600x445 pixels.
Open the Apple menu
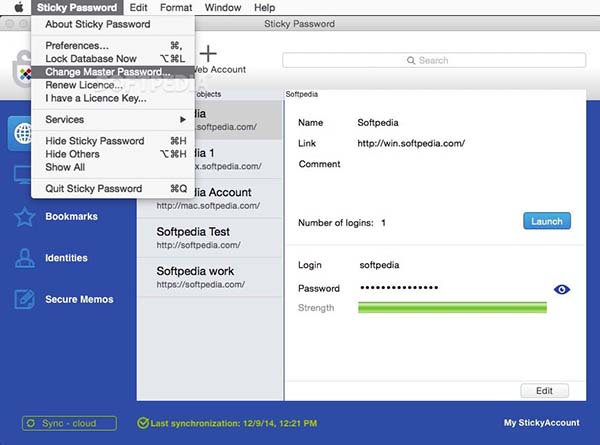tap(18, 7)
